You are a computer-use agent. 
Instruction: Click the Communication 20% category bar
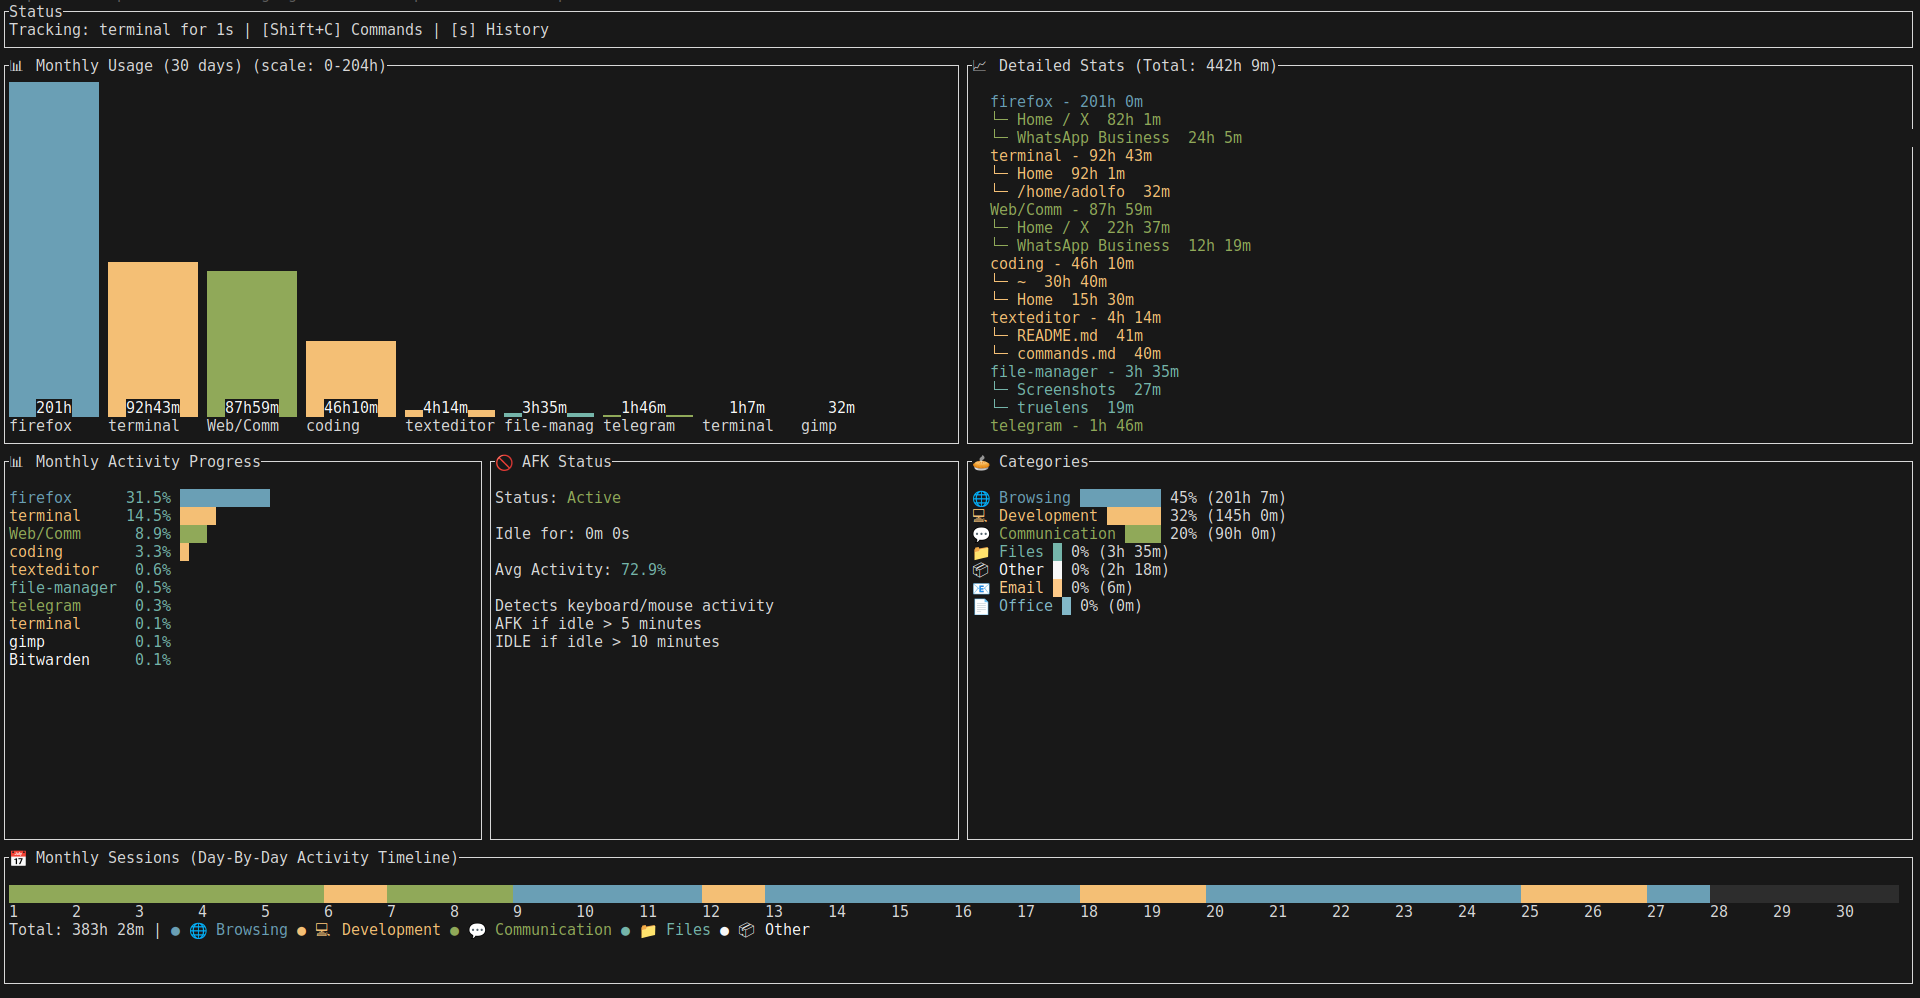point(1143,534)
